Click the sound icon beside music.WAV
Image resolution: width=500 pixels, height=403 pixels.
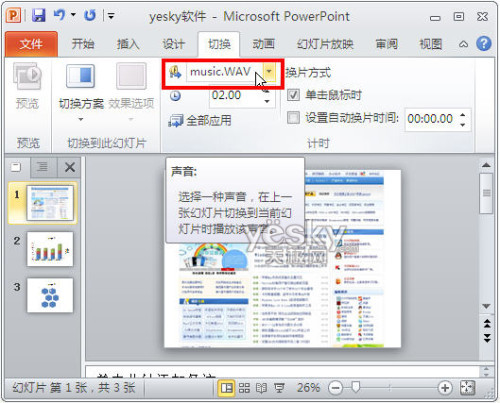[175, 72]
